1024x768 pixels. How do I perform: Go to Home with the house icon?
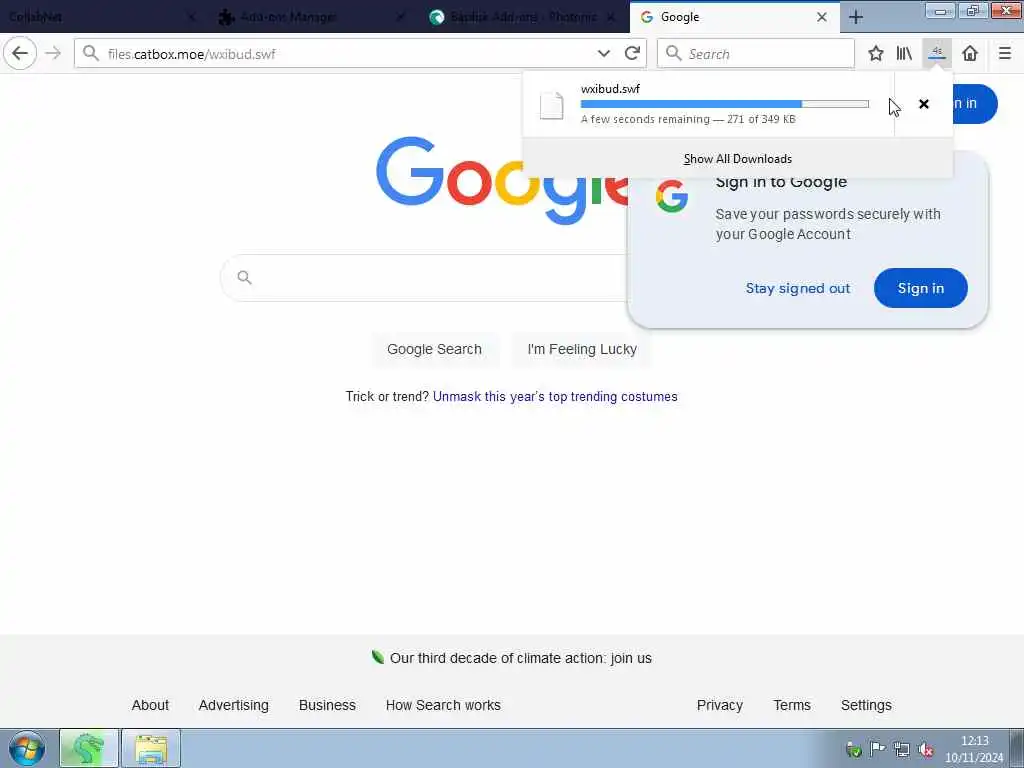970,54
